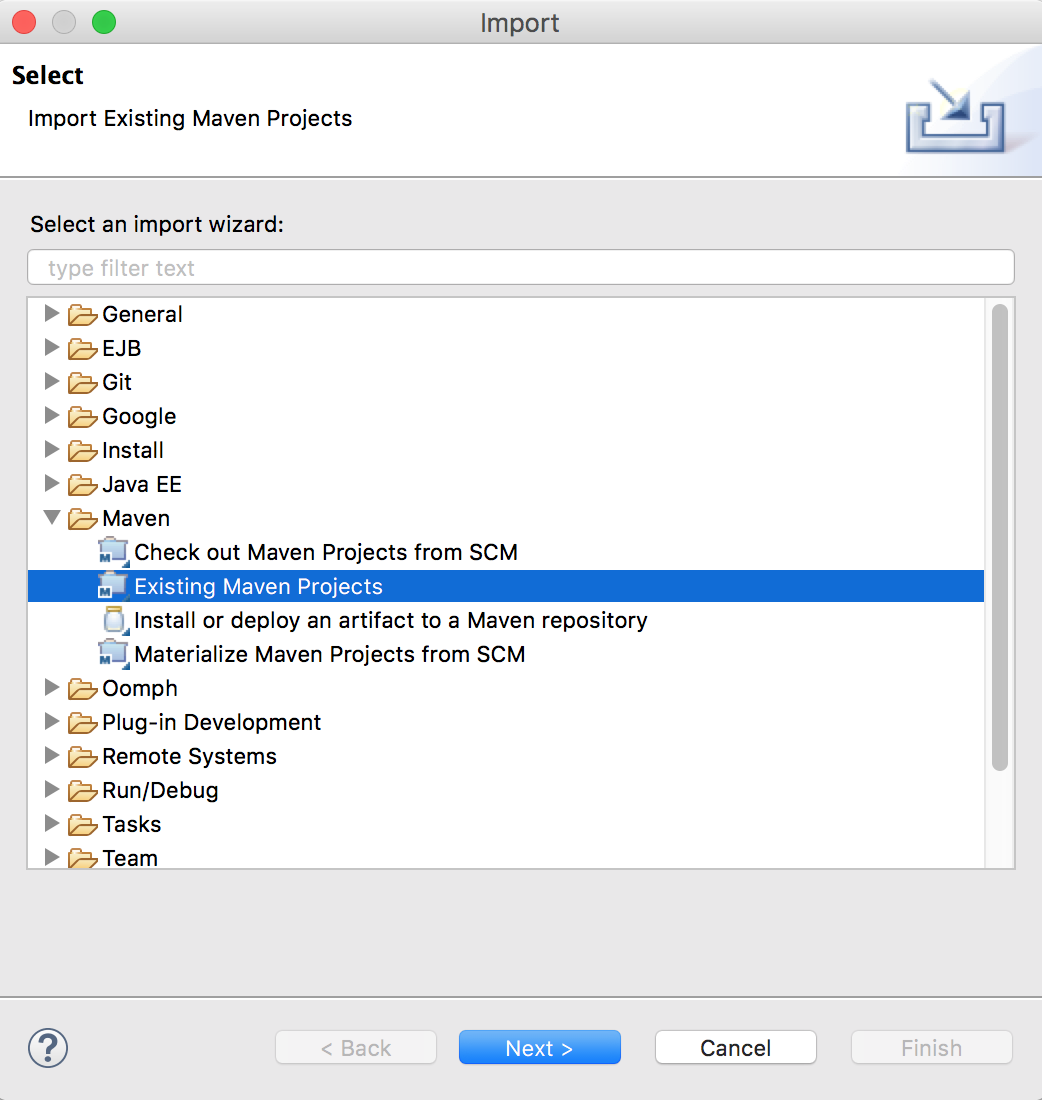Viewport: 1042px width, 1100px height.
Task: Select Install or deploy an artifact entry
Action: coord(391,620)
